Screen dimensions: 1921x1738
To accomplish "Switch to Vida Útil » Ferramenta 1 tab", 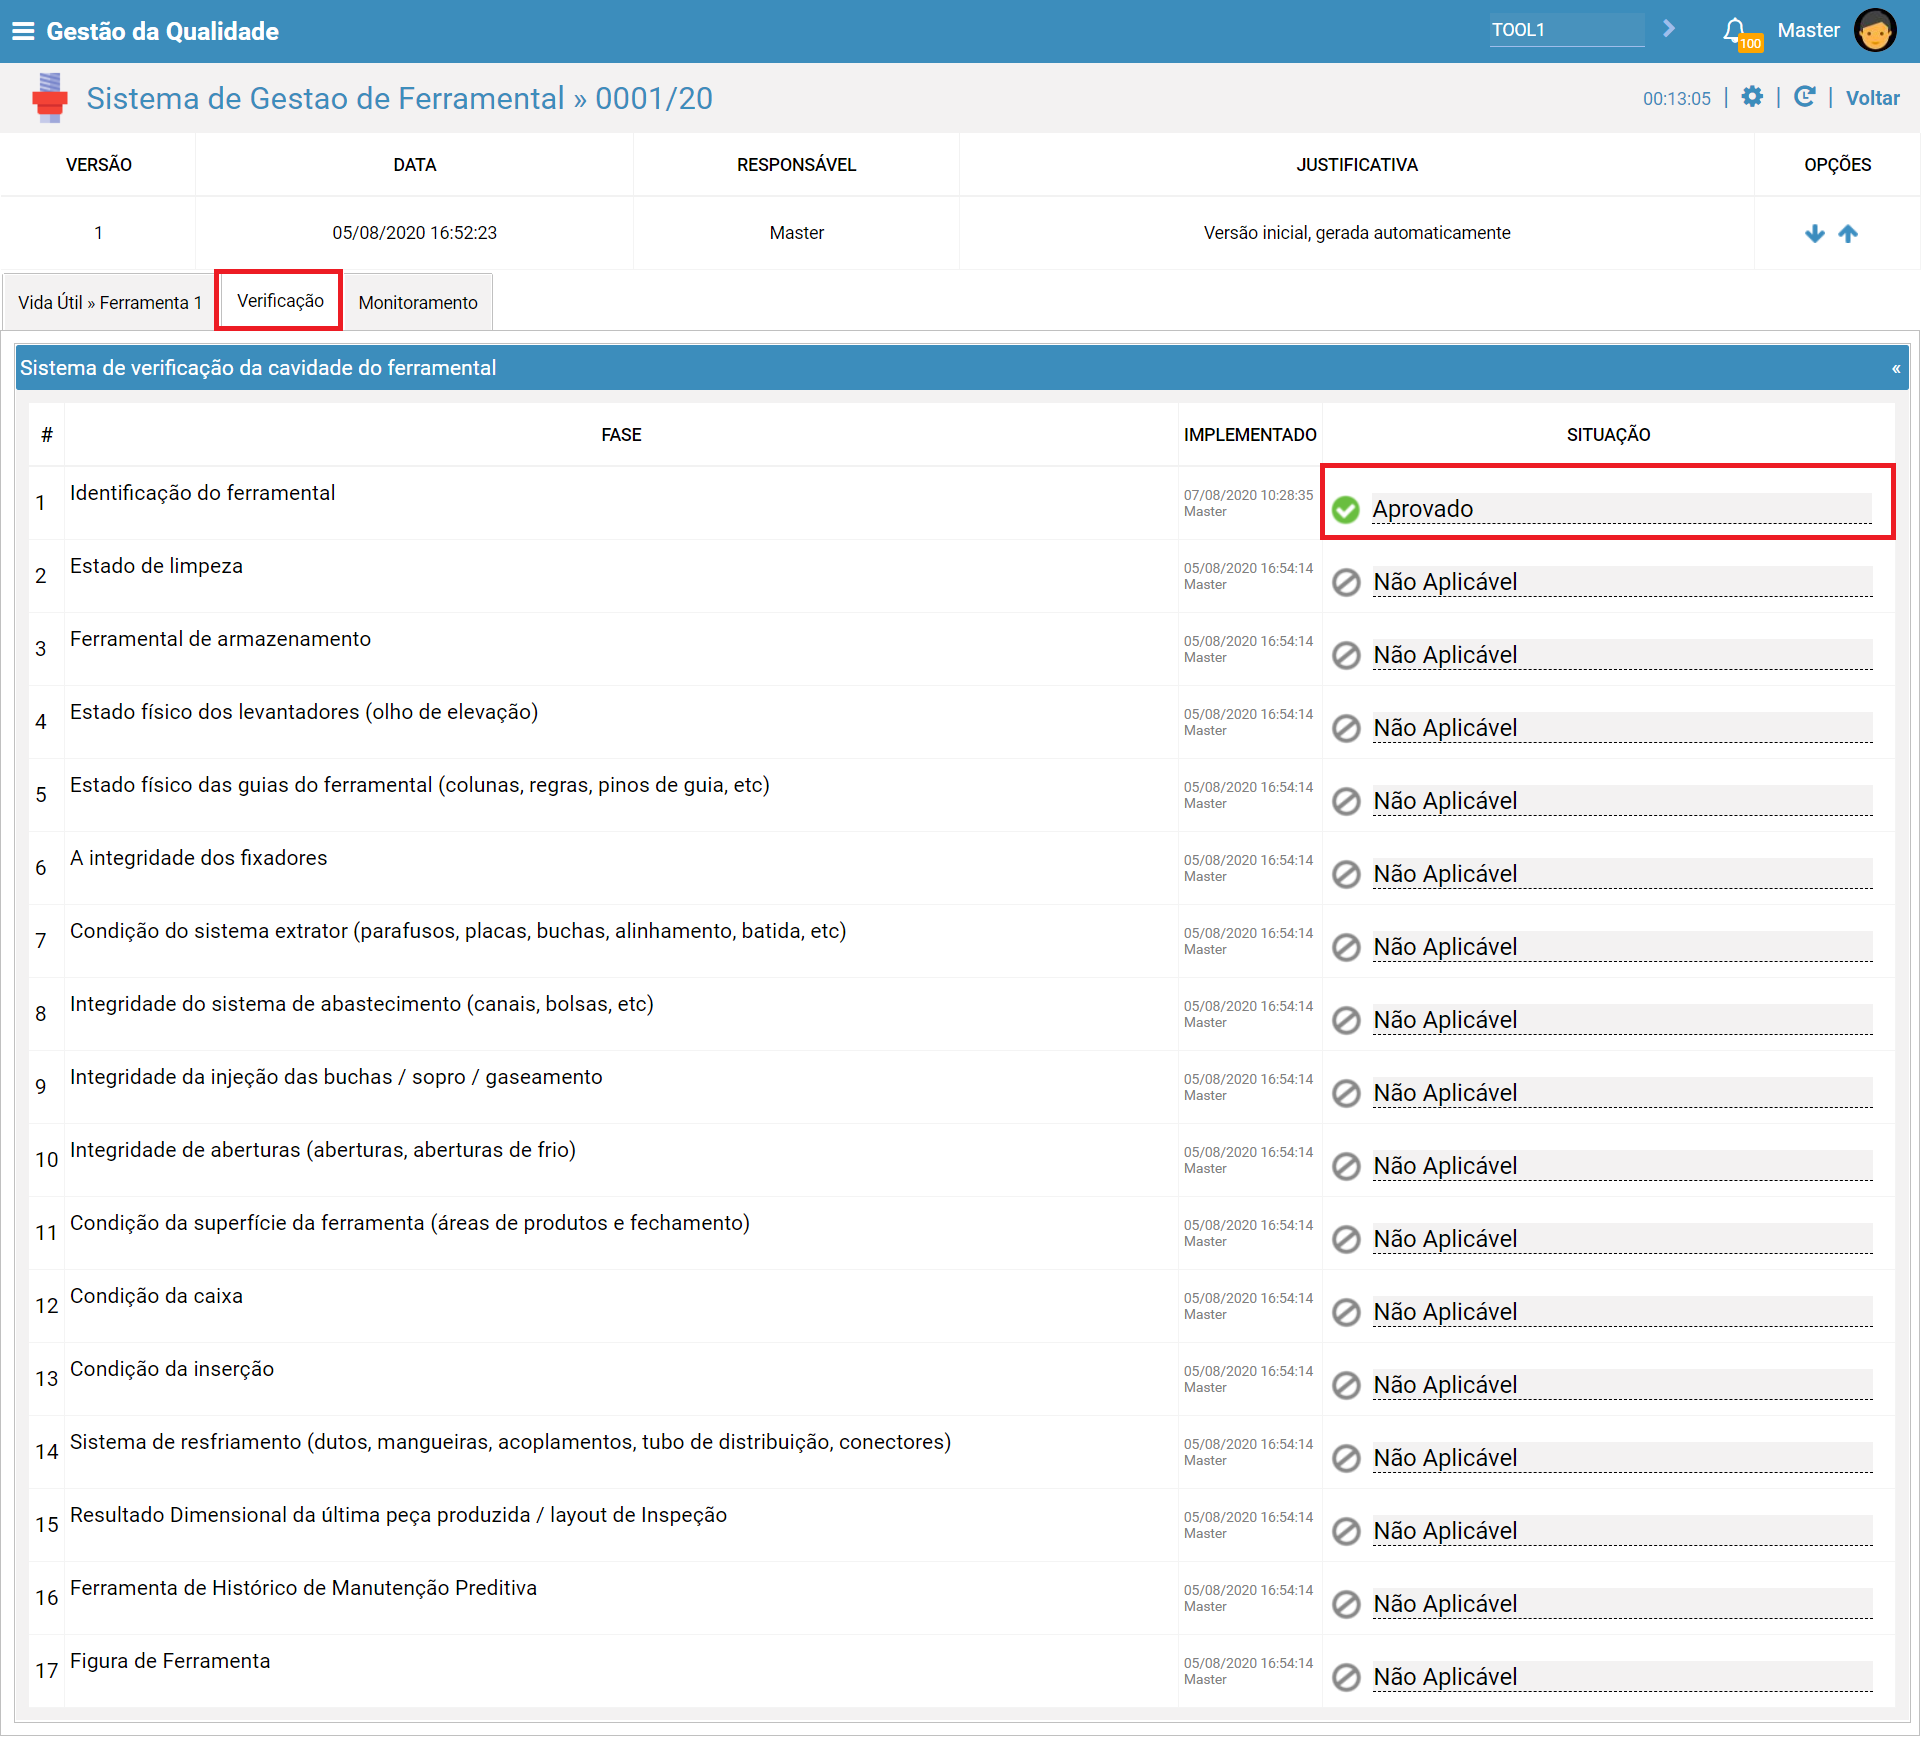I will [x=110, y=302].
